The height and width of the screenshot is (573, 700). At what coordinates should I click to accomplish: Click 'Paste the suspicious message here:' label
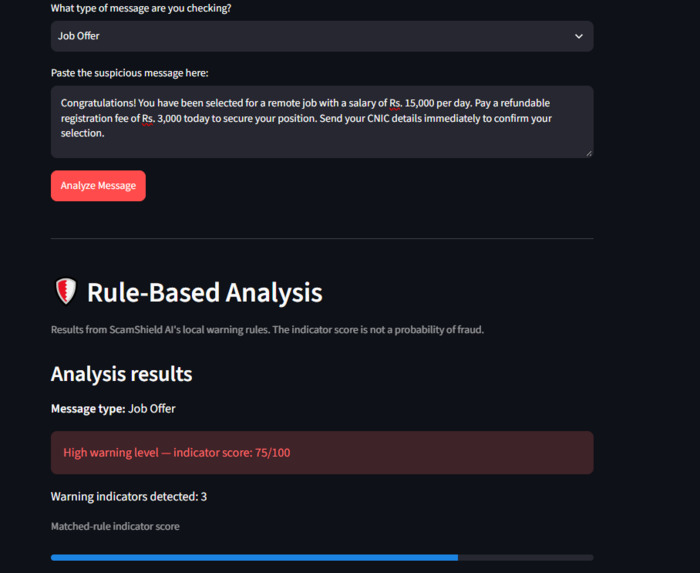point(129,73)
